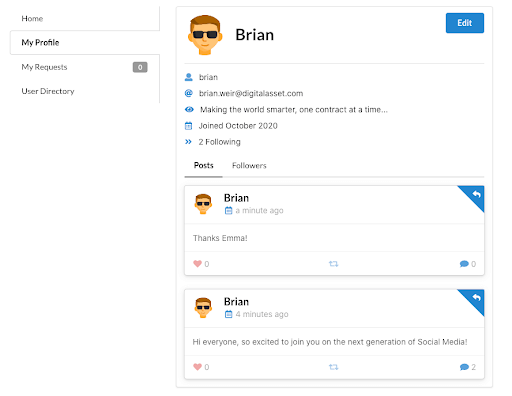Click the user icon beside brian
The height and width of the screenshot is (396, 512).
tap(189, 77)
